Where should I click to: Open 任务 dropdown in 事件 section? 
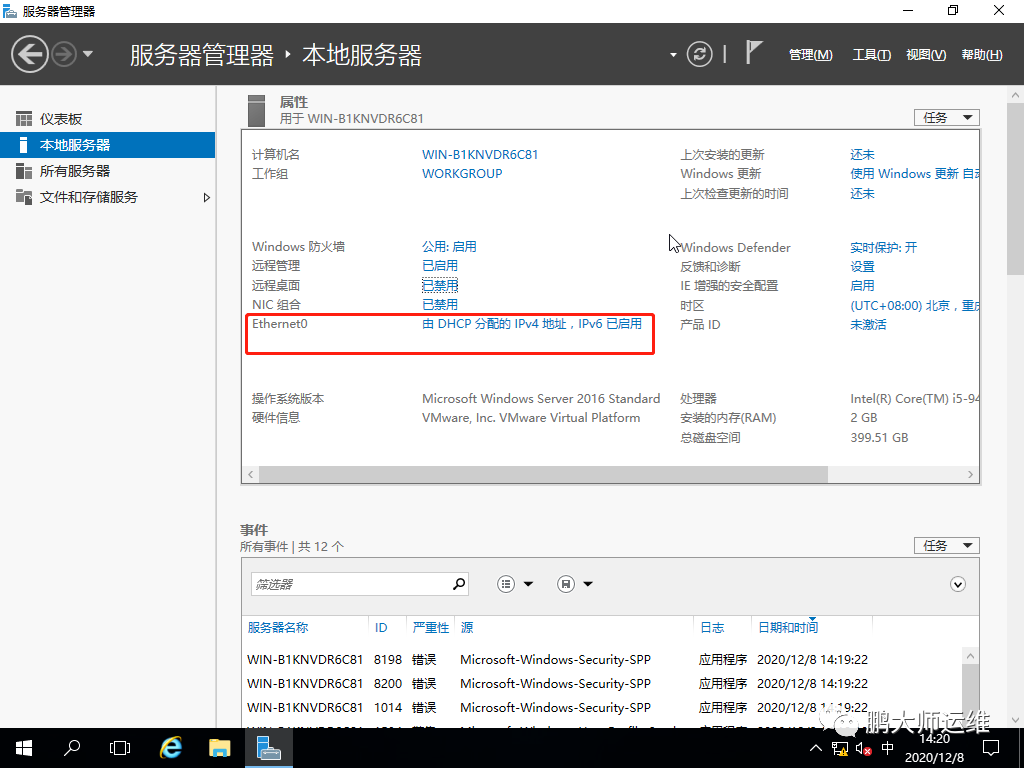pyautogui.click(x=947, y=545)
